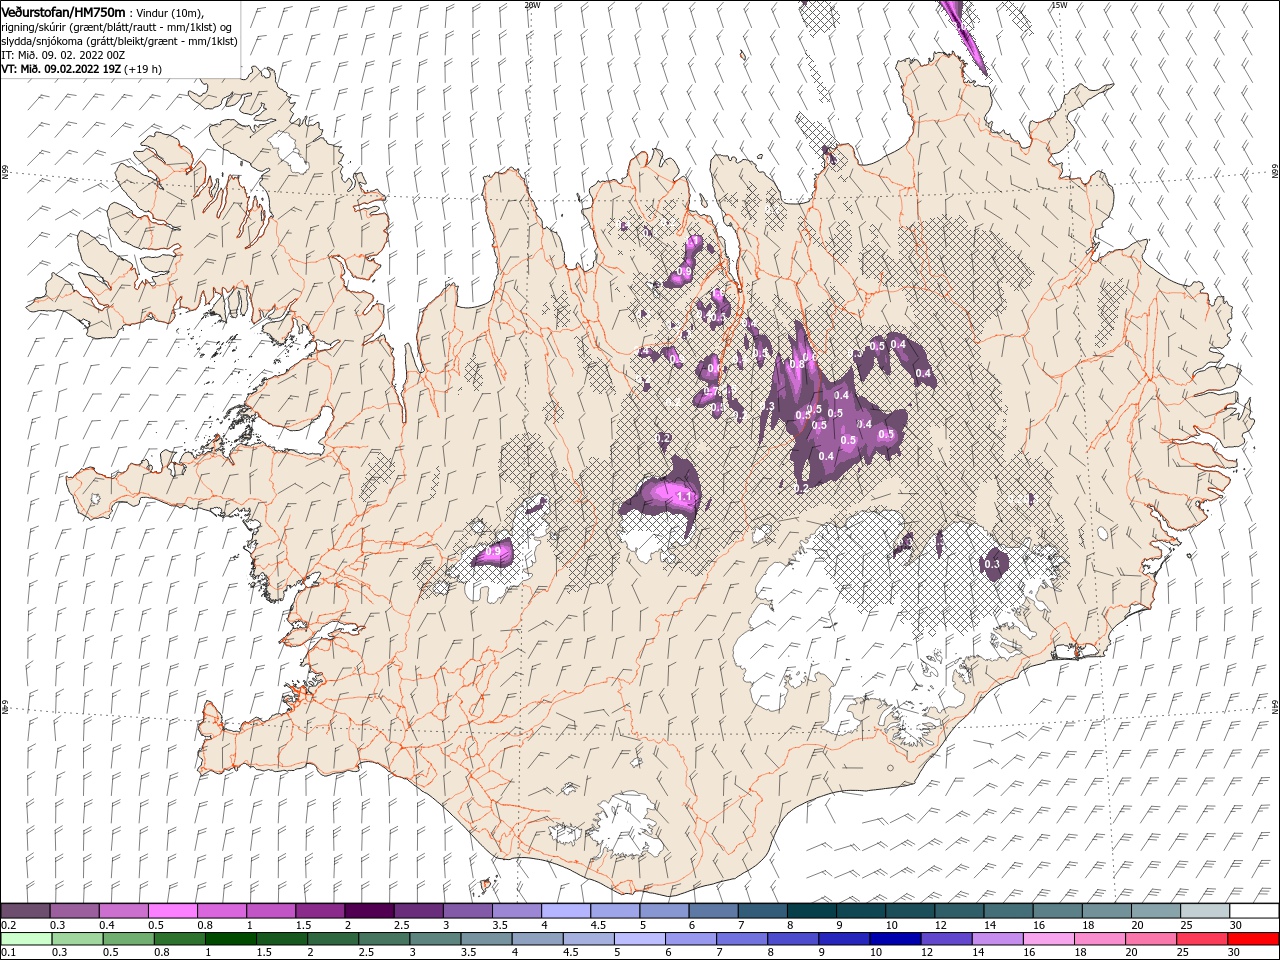Image resolution: width=1280 pixels, height=960 pixels.
Task: Click the 1.5 magenta swatch in the upper legend
Action: coord(320,911)
